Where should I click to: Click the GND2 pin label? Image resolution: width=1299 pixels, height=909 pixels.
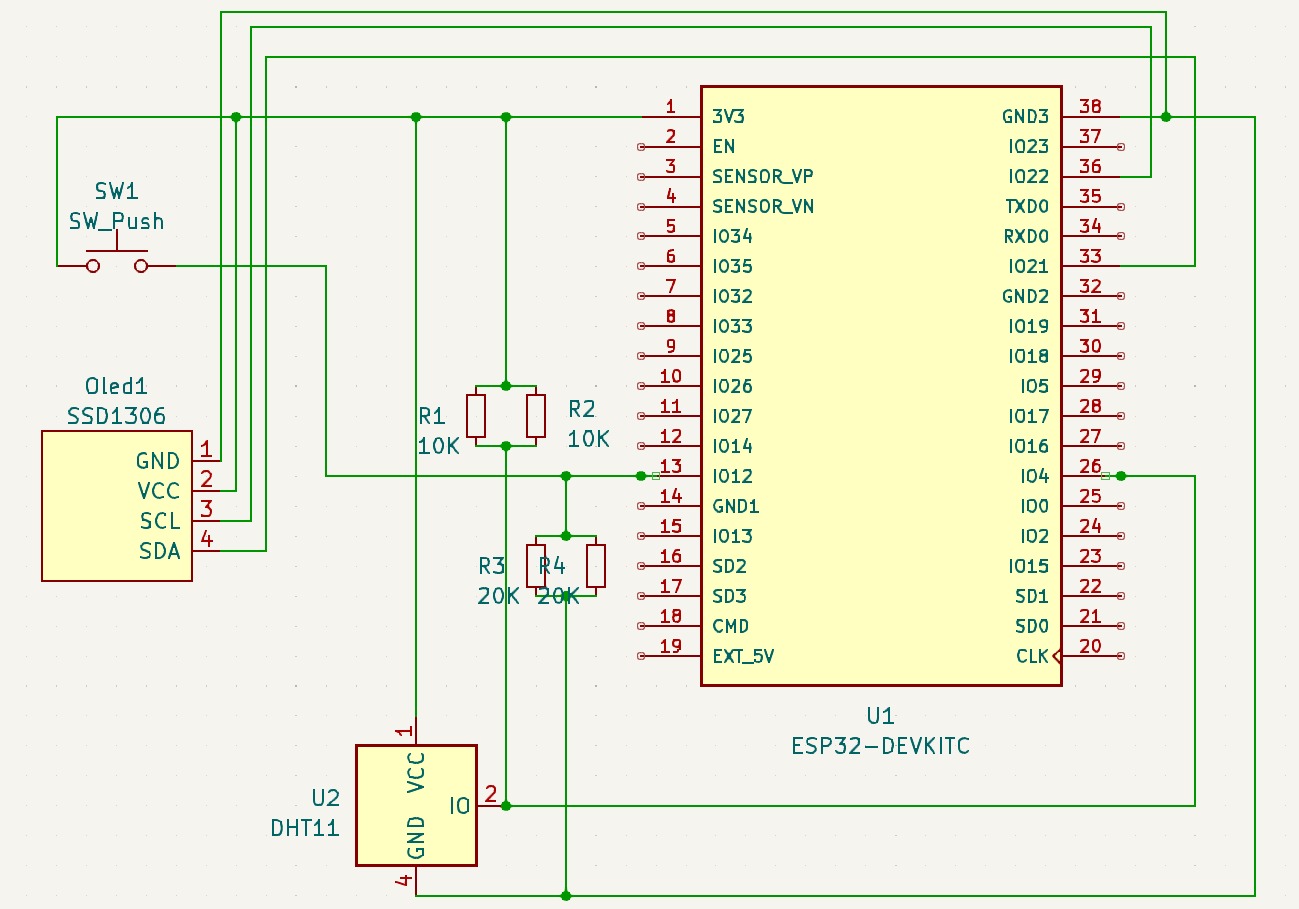1025,296
